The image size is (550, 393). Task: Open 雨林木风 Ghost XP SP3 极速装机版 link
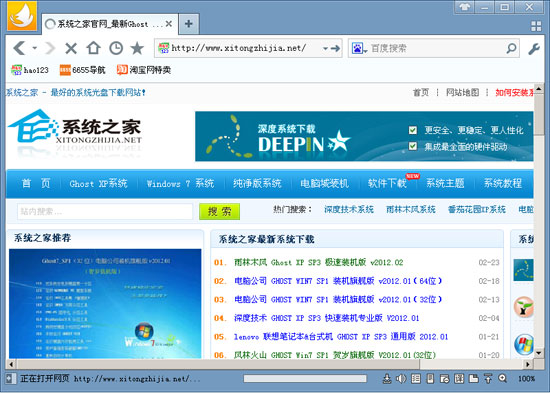coord(318,262)
